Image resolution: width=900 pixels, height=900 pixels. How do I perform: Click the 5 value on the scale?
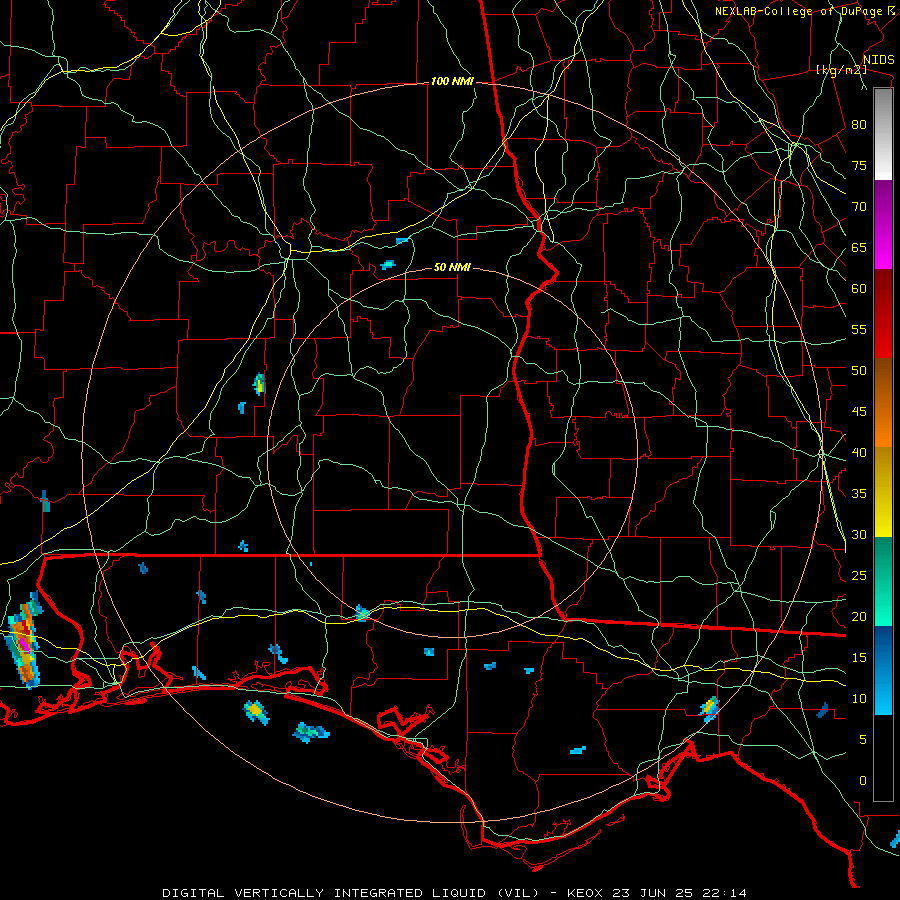(863, 740)
